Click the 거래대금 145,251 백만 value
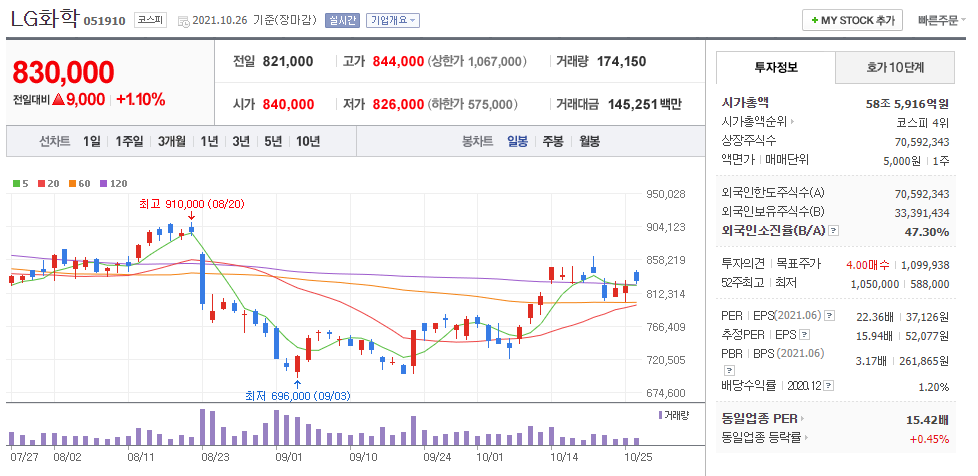Viewport: 978px width, 476px height. click(x=645, y=104)
